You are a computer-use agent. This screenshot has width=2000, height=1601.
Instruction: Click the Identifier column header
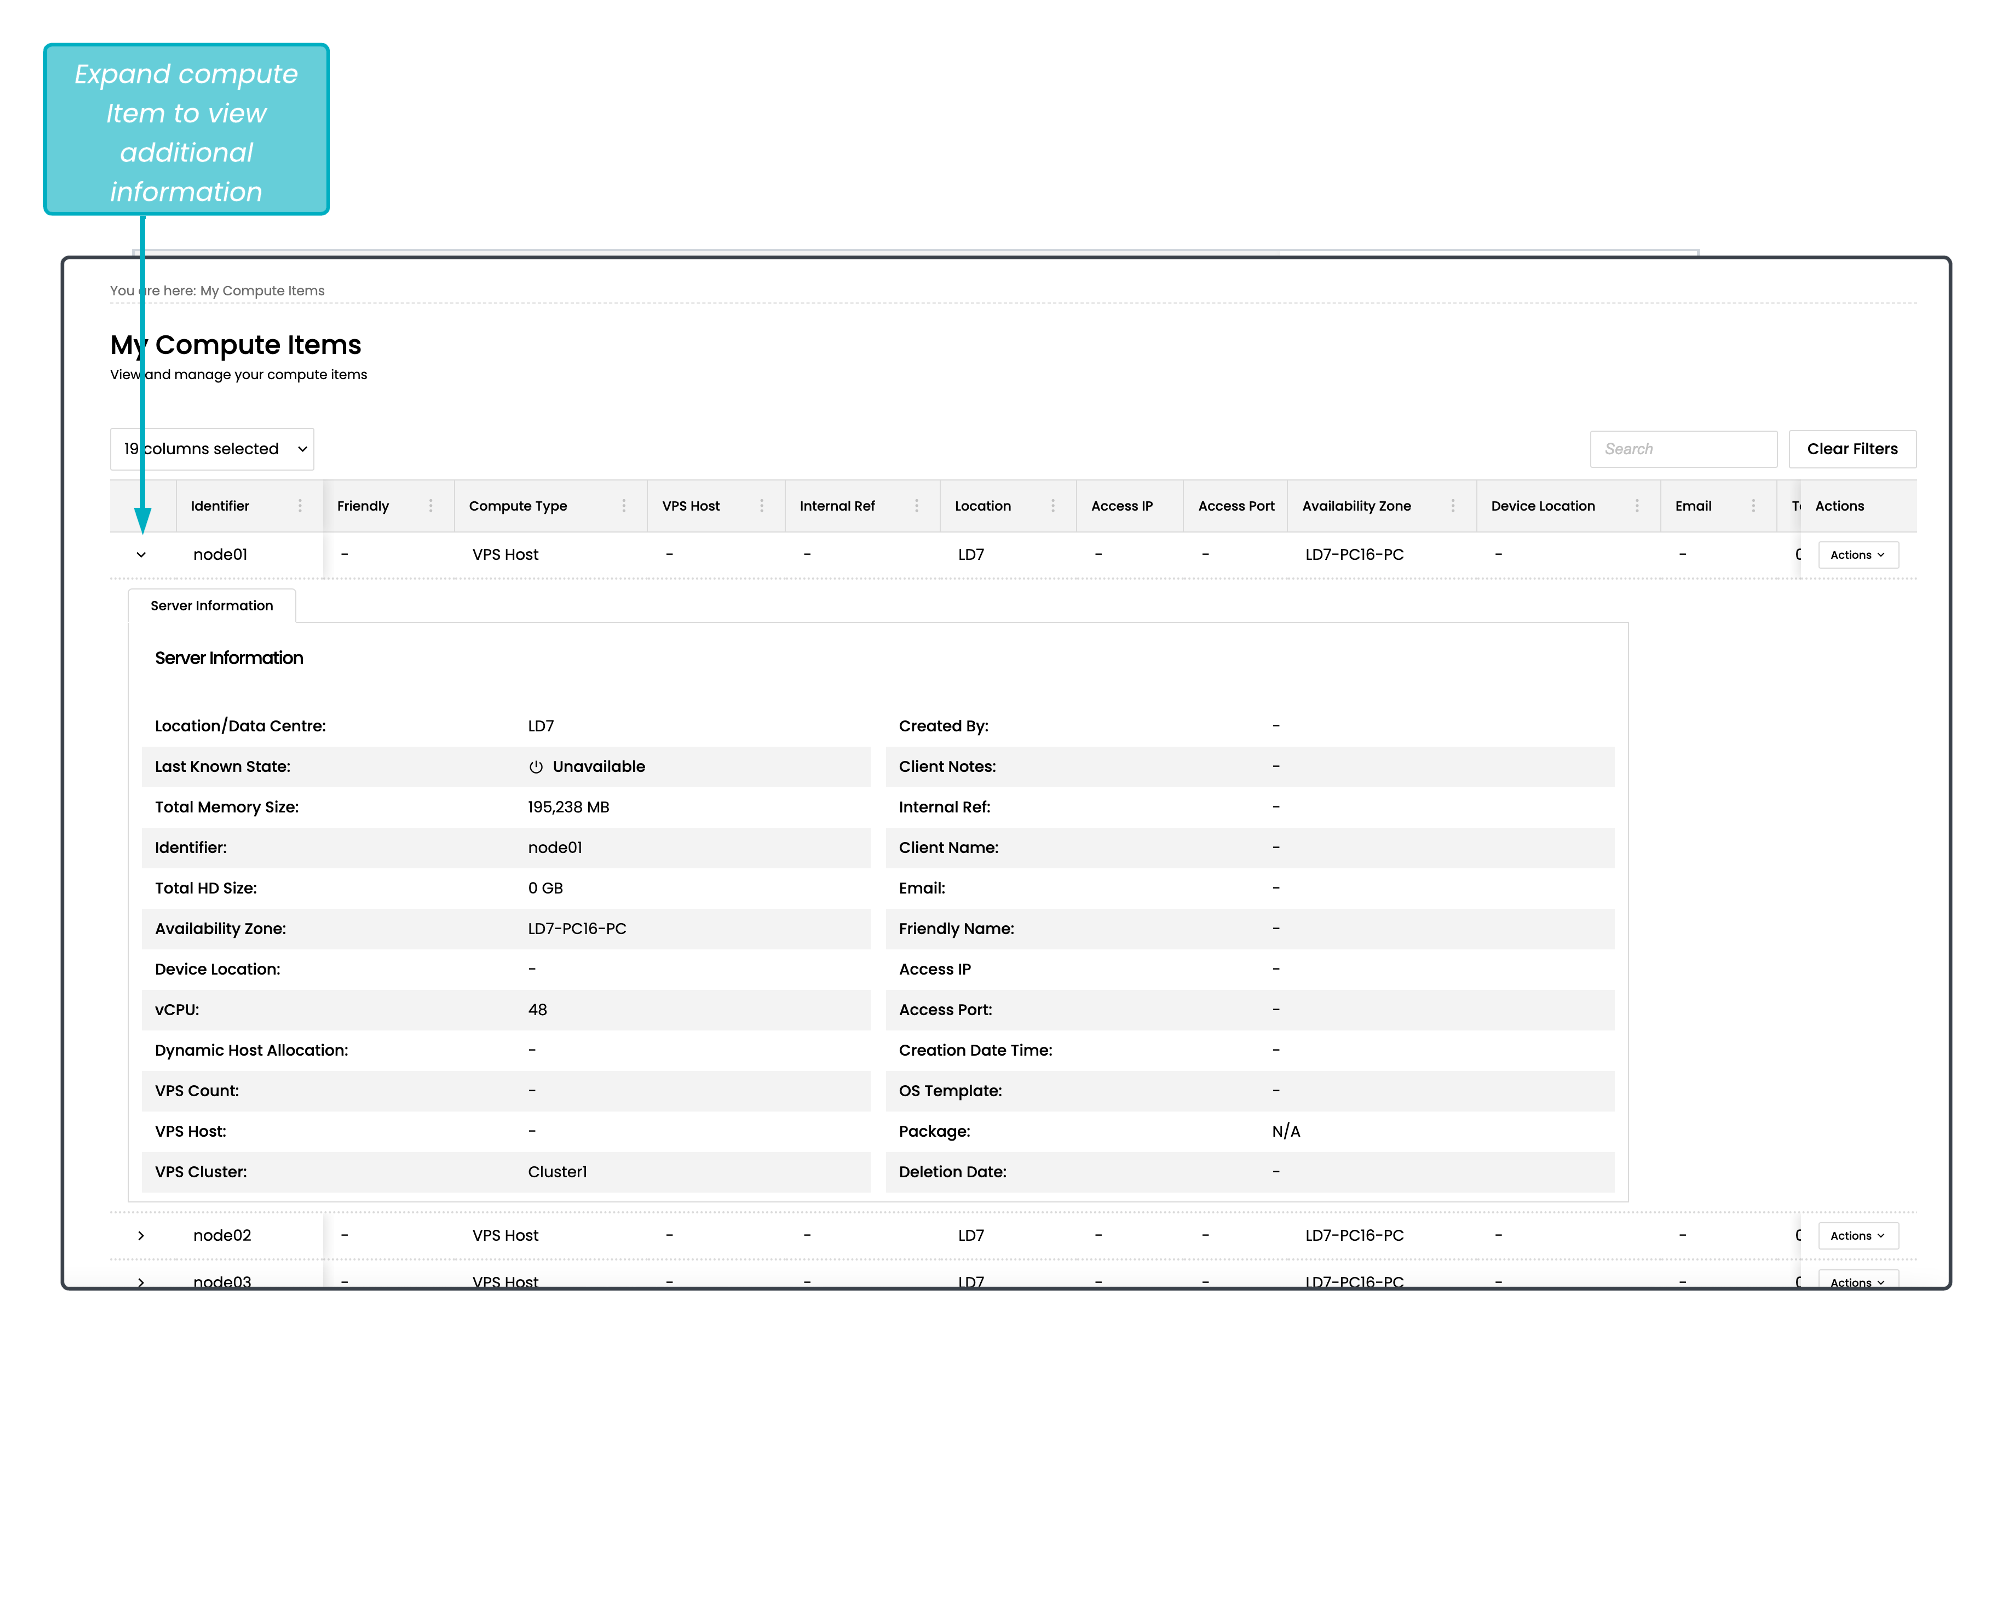pyautogui.click(x=220, y=506)
